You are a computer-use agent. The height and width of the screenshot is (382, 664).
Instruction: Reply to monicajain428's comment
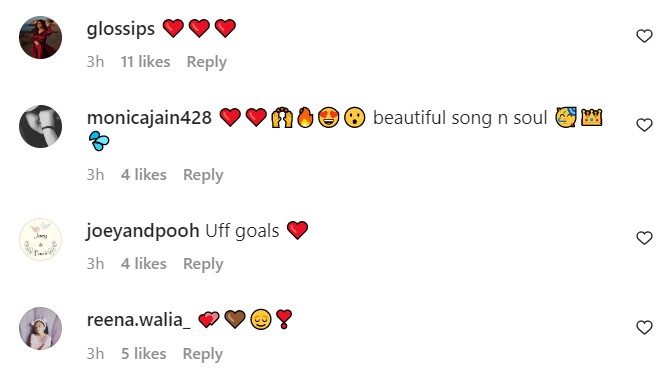coord(203,175)
